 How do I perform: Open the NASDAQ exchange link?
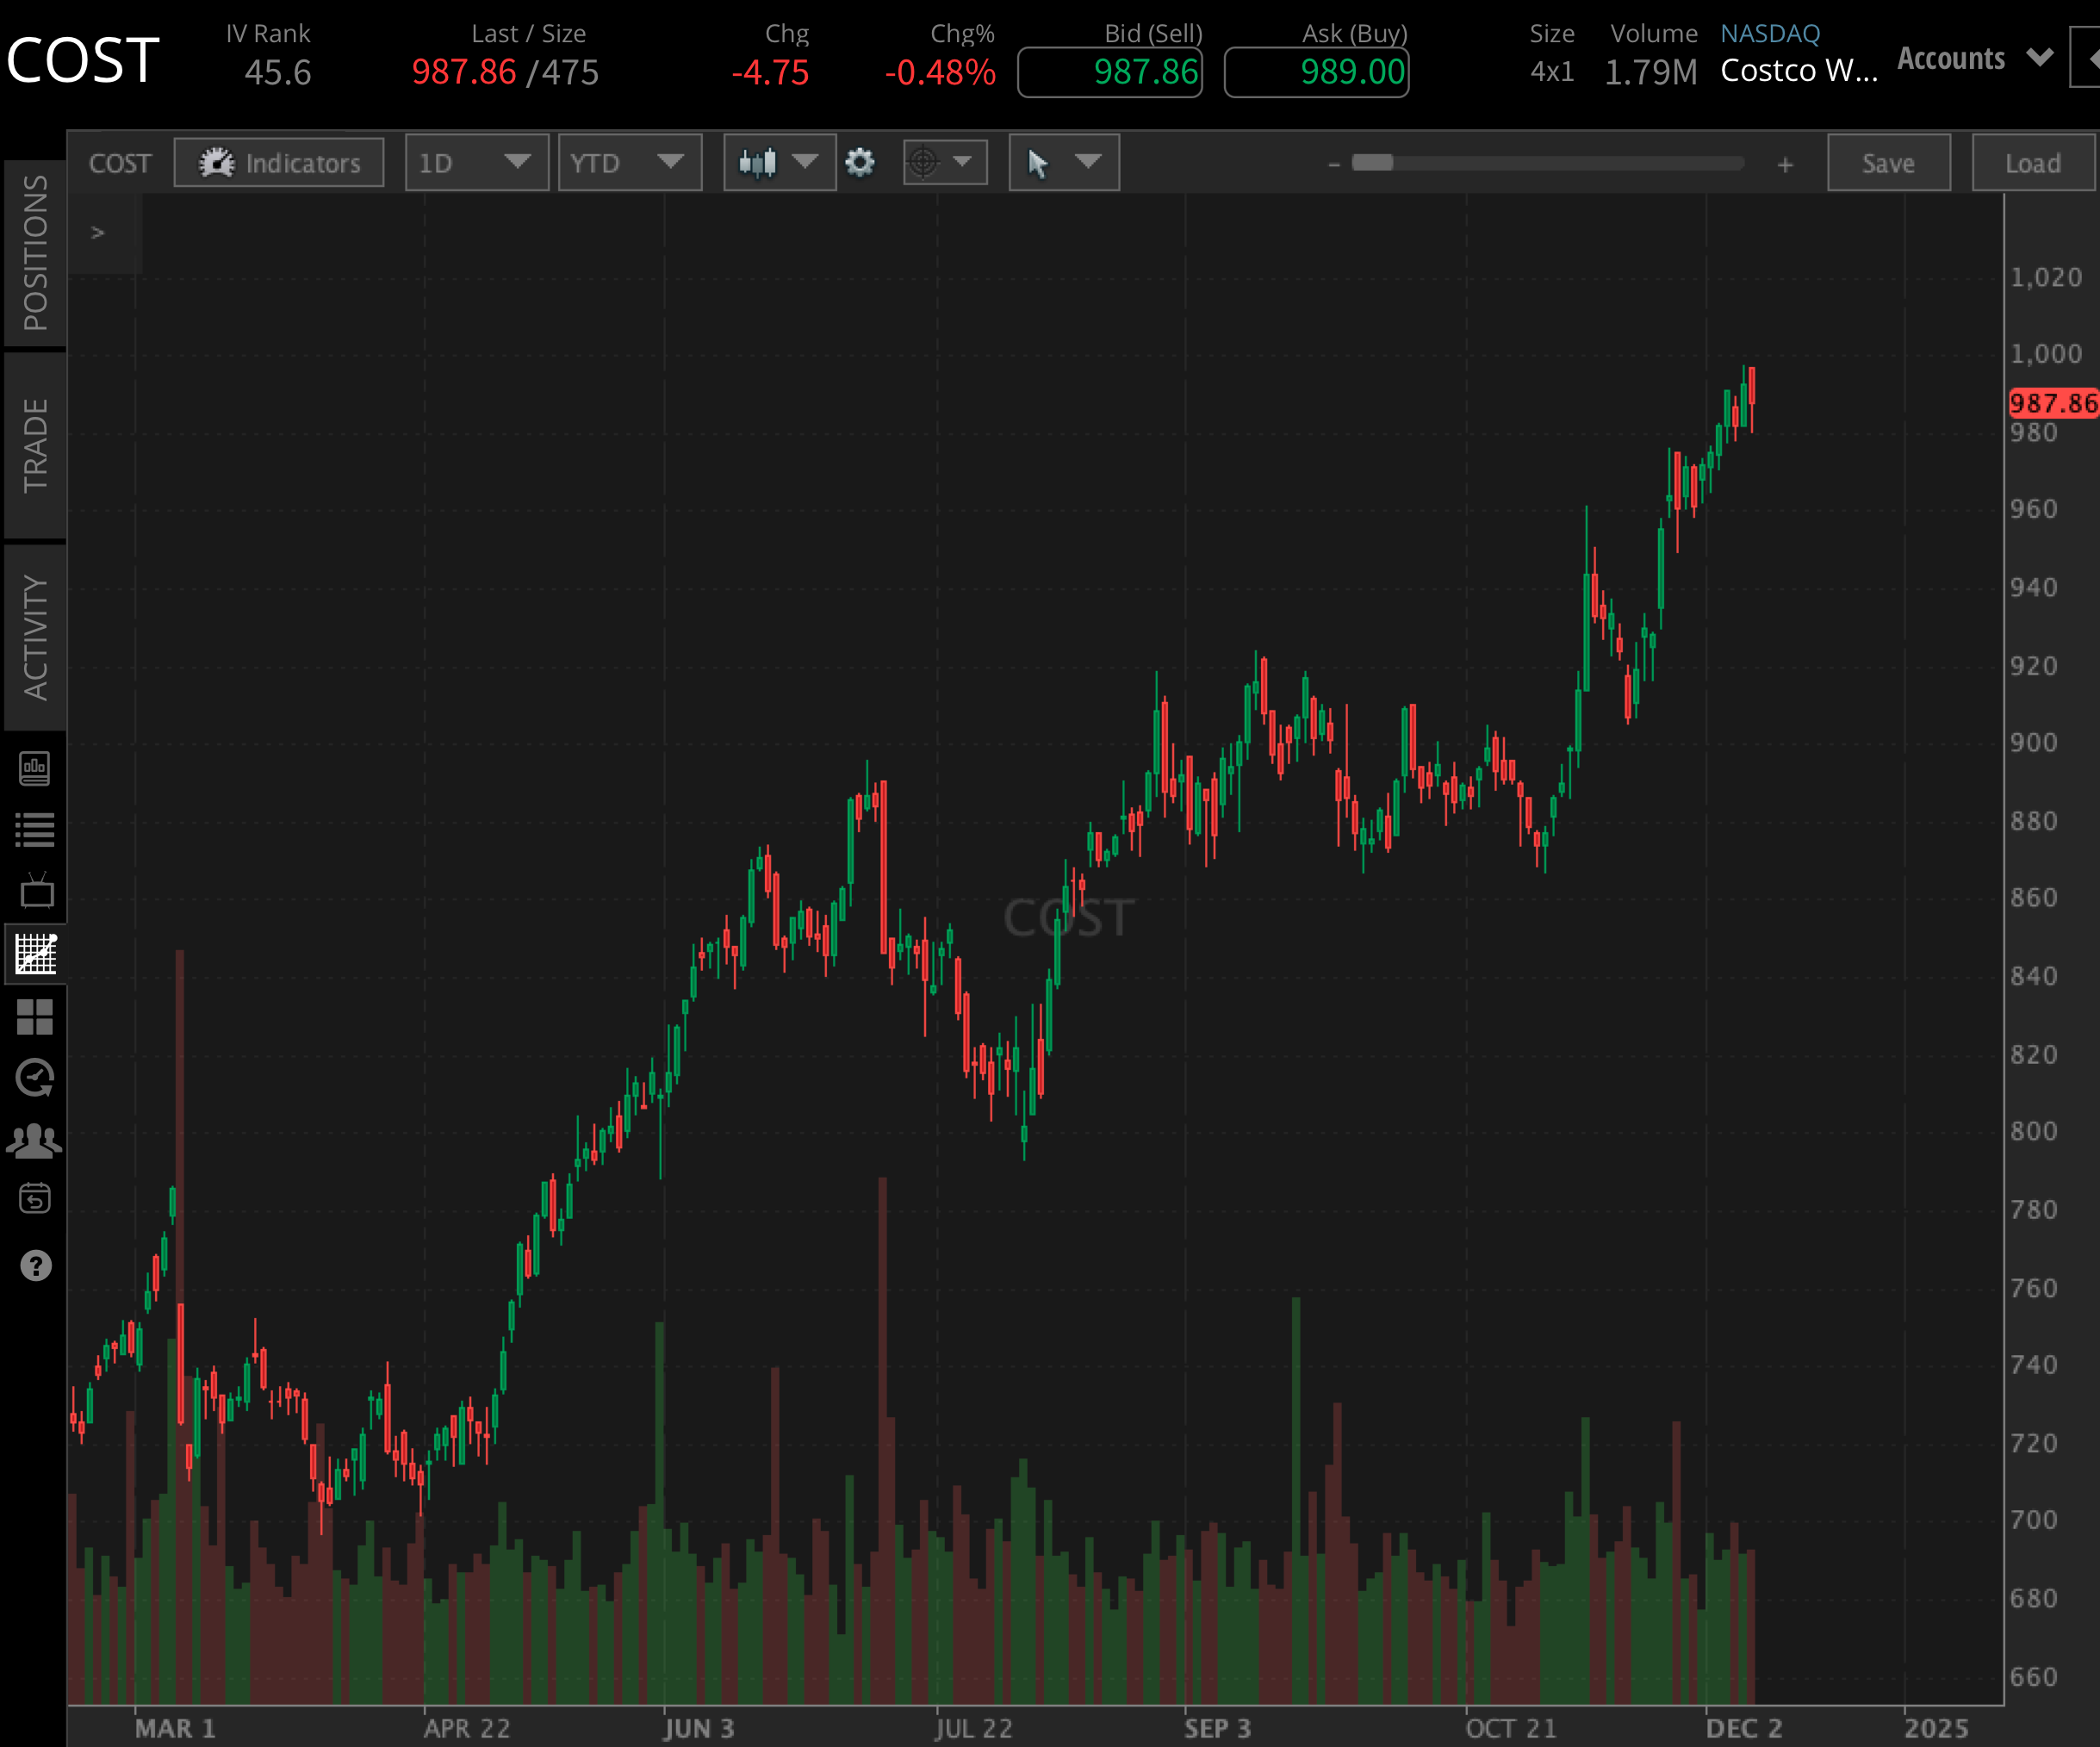coord(1769,33)
